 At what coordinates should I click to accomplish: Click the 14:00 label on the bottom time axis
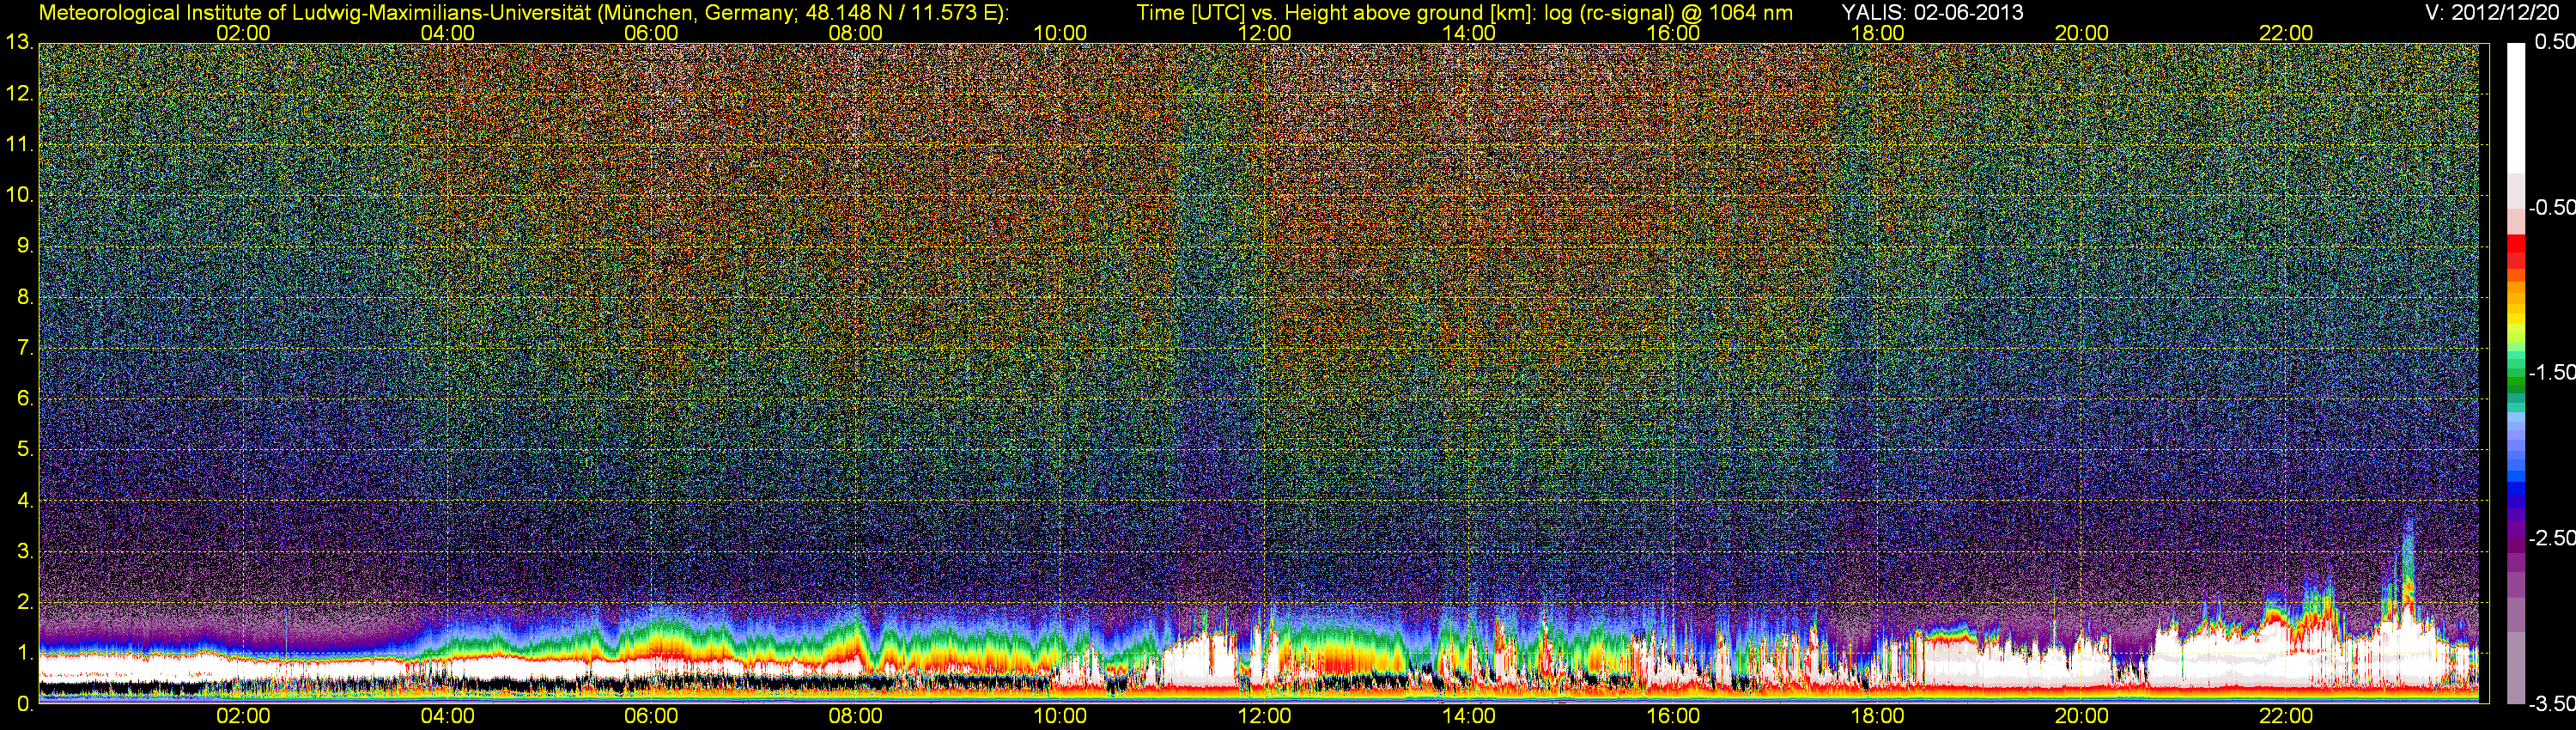1469,716
